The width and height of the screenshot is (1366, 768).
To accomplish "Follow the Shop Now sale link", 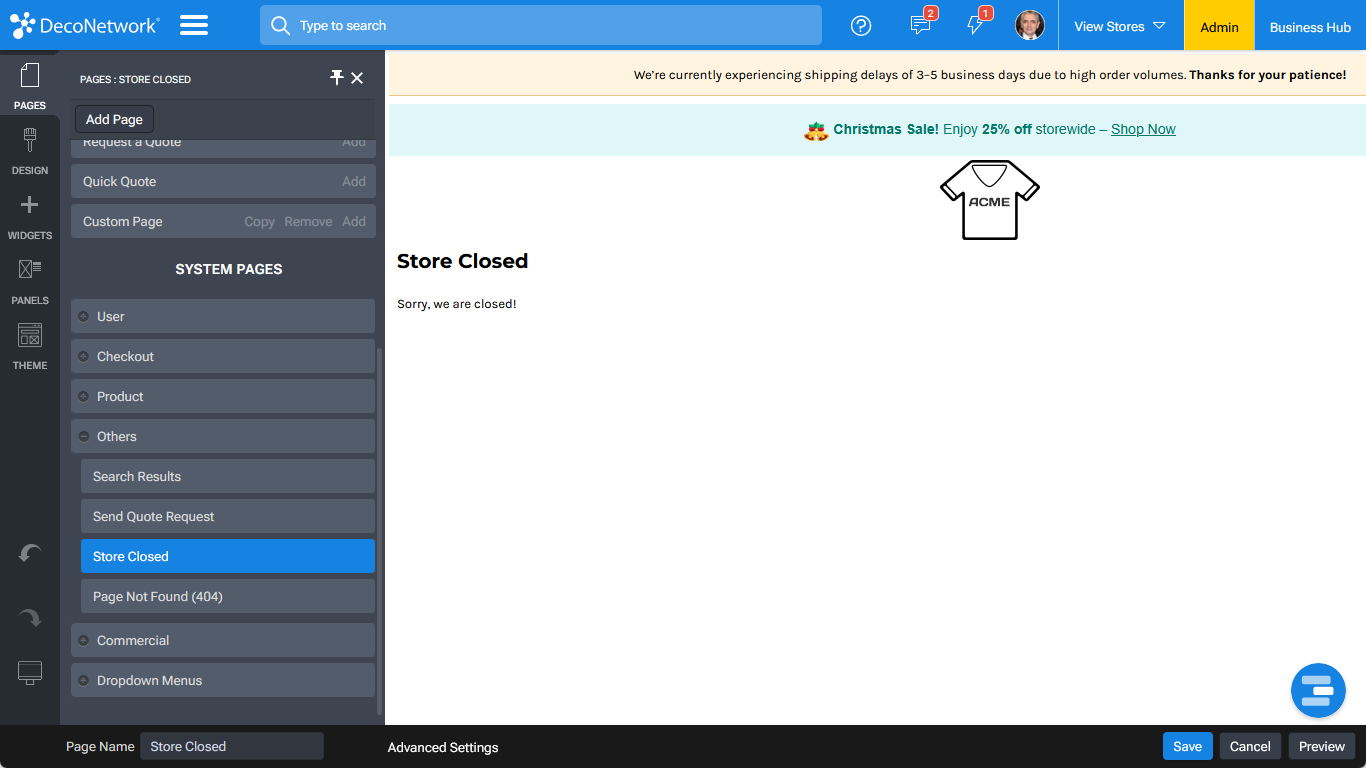I will click(x=1143, y=129).
